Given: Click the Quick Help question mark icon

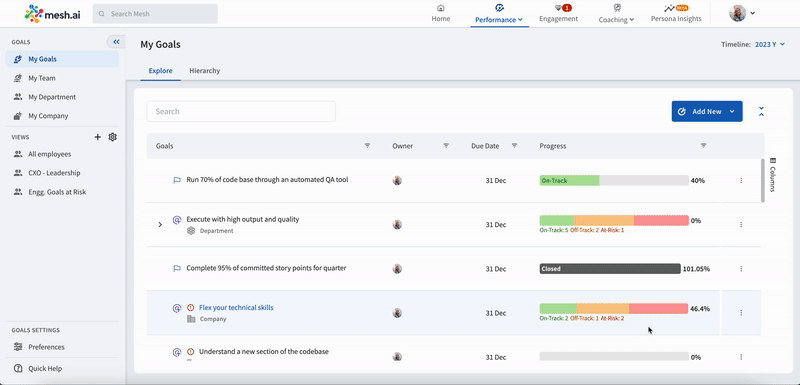Looking at the screenshot, I should (18, 368).
